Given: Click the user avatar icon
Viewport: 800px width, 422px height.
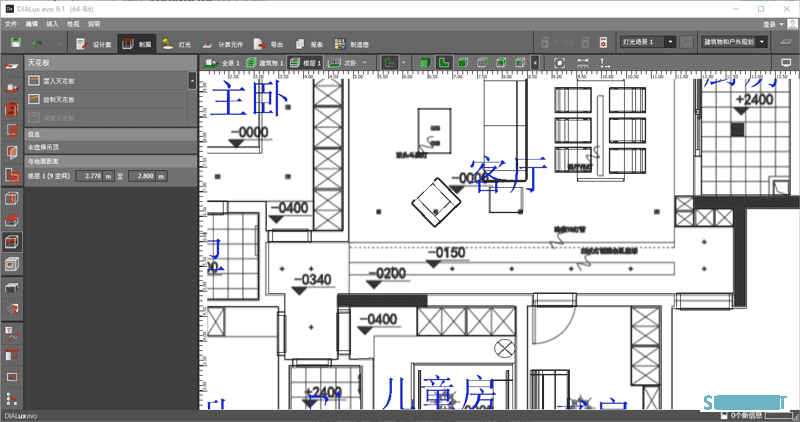Looking at the screenshot, I should pos(793,24).
